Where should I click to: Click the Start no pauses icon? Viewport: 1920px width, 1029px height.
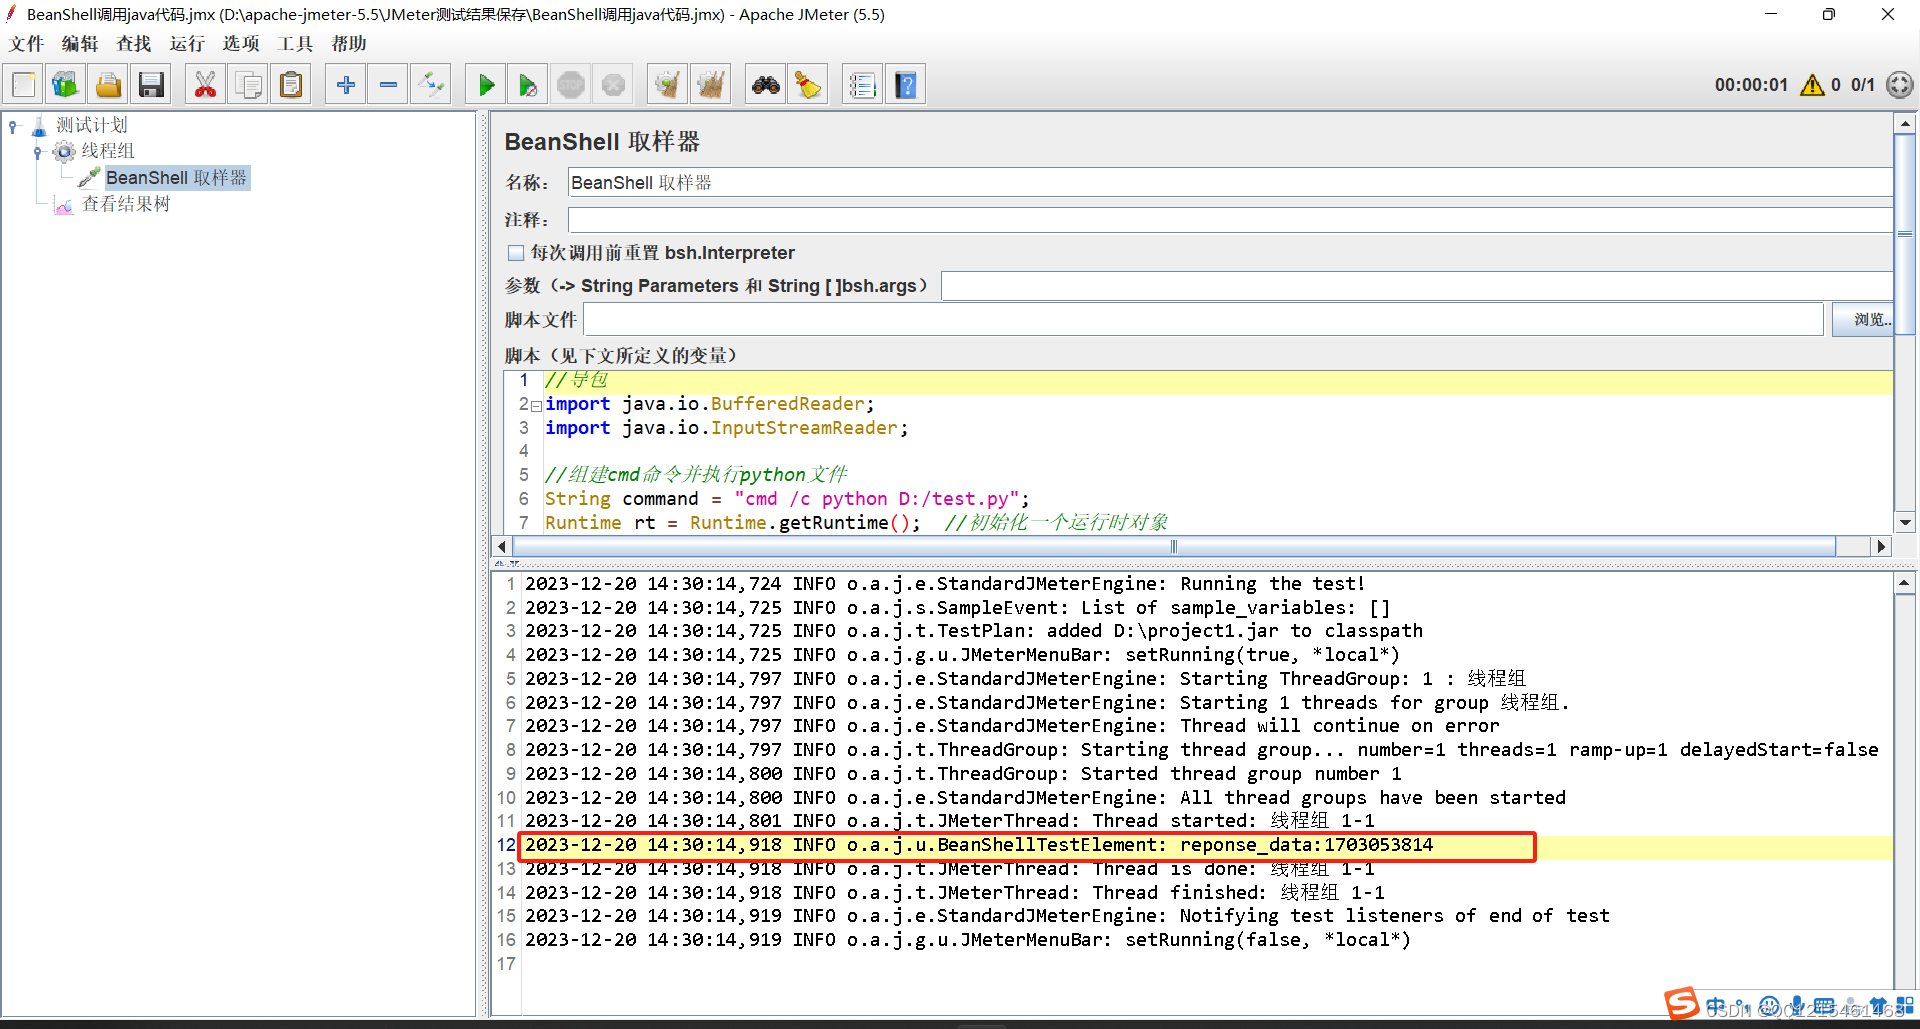[x=528, y=85]
